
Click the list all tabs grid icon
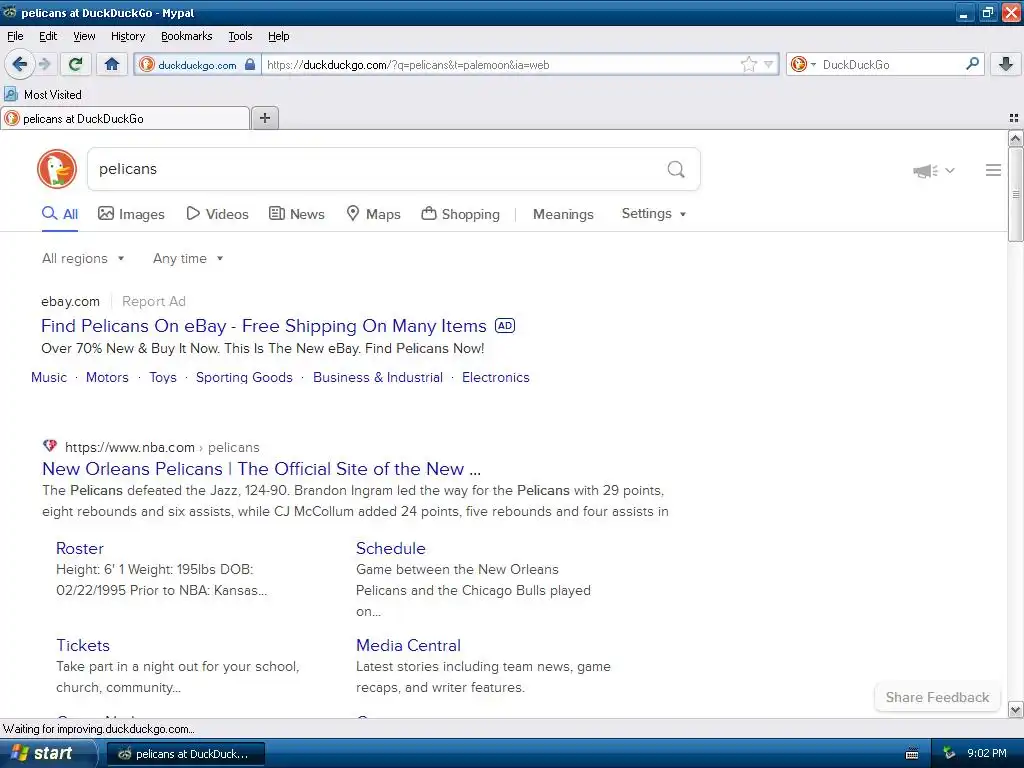[x=1014, y=118]
